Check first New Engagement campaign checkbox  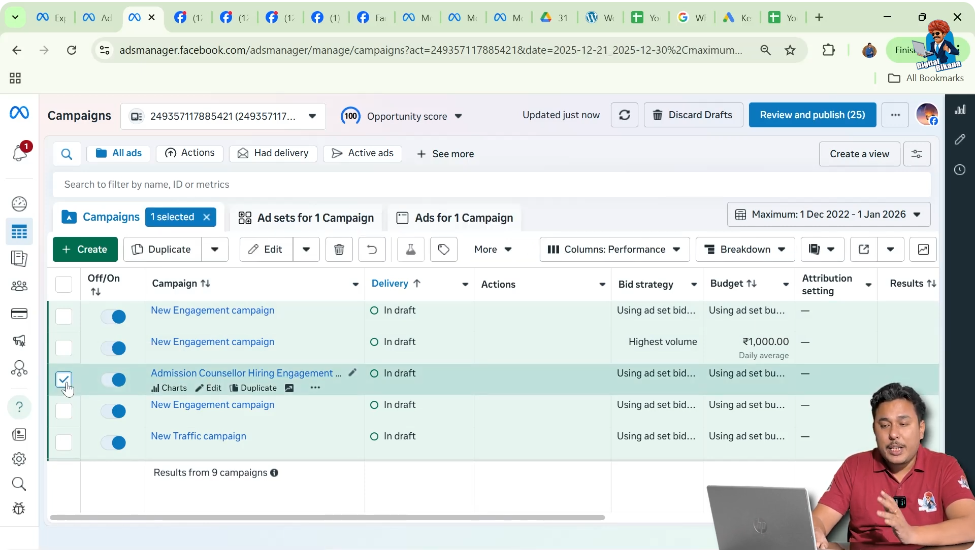[x=64, y=317]
